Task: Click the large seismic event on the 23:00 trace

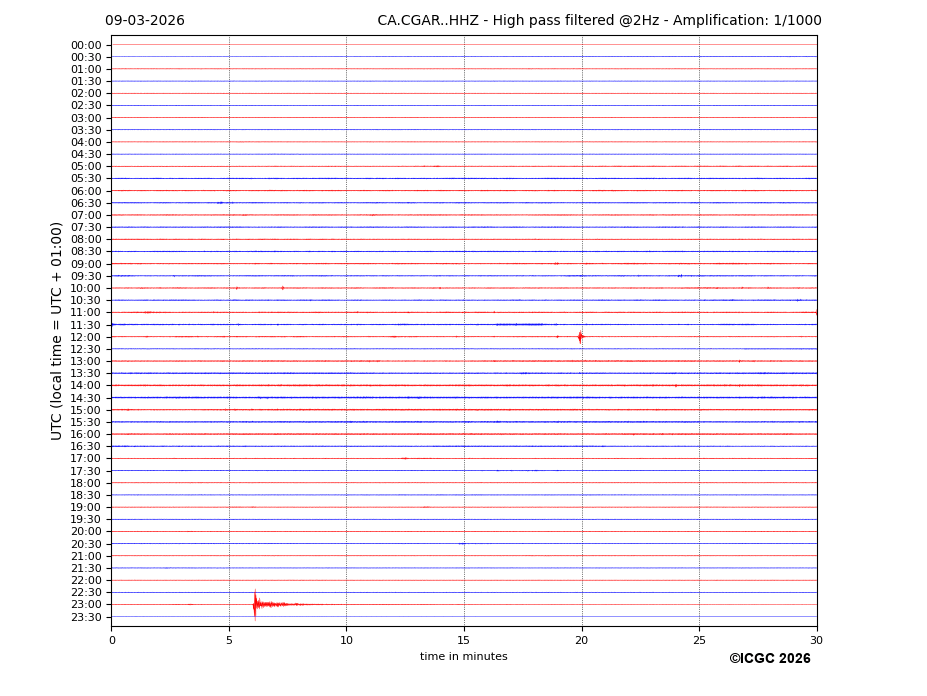Action: 256,604
